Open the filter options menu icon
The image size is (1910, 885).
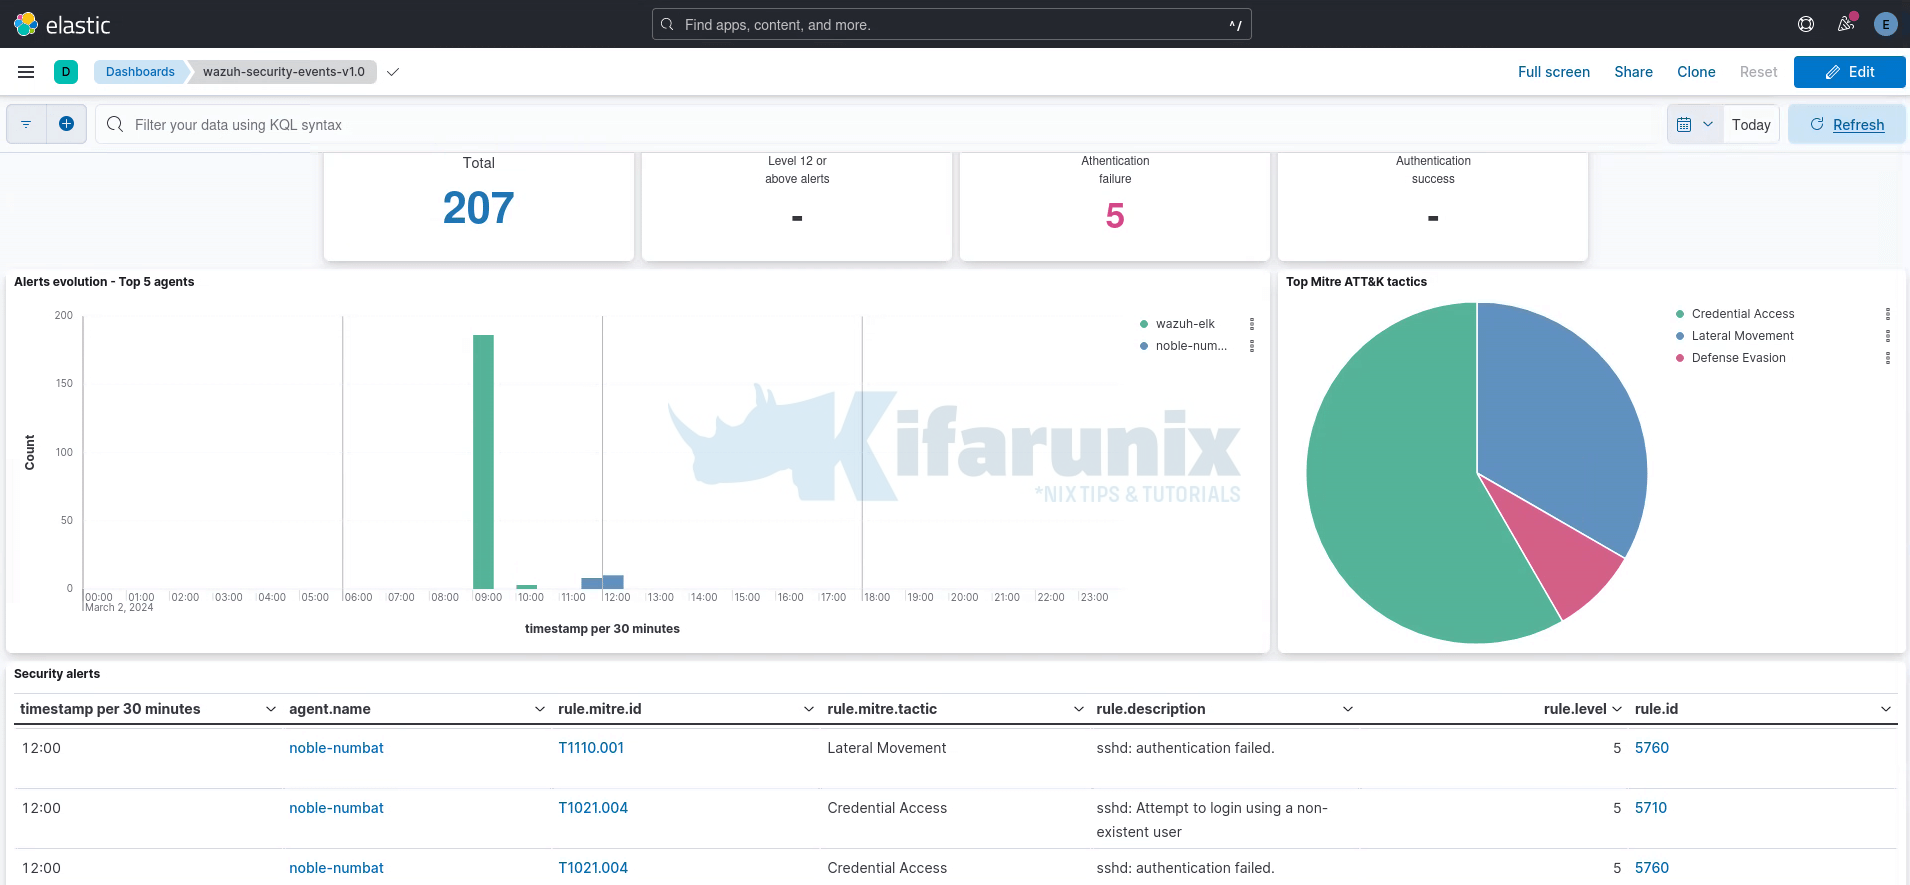click(26, 124)
